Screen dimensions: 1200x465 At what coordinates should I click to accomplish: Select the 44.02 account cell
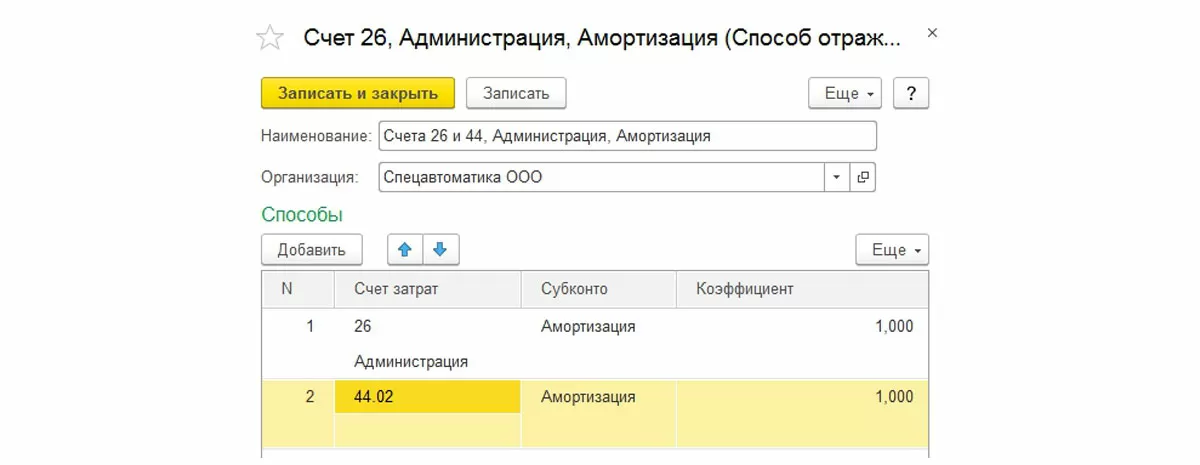(x=428, y=397)
